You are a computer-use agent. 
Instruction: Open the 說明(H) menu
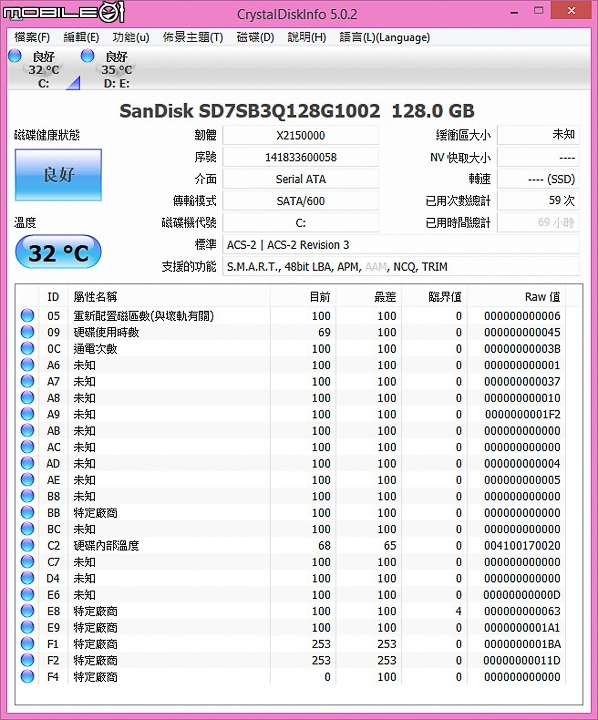pyautogui.click(x=306, y=37)
